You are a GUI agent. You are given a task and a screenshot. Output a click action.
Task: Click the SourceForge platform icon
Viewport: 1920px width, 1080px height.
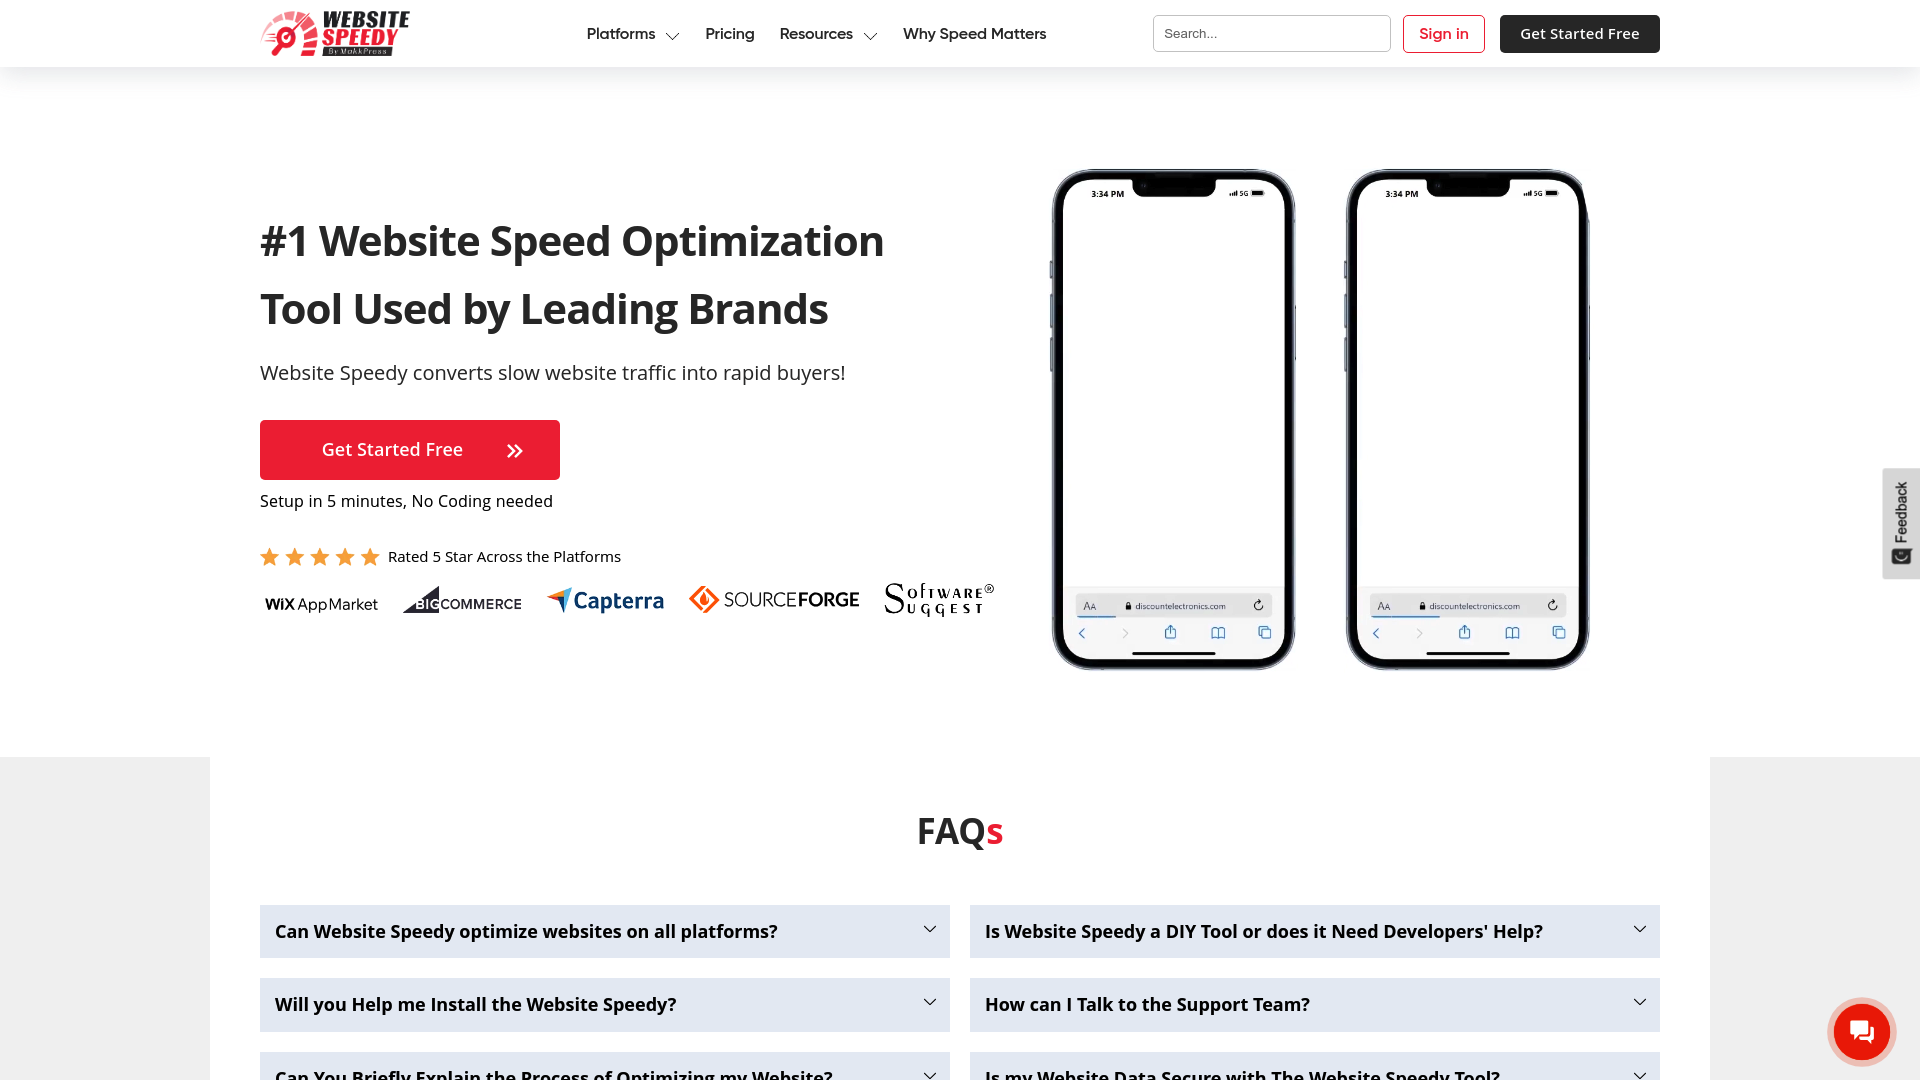pos(774,599)
